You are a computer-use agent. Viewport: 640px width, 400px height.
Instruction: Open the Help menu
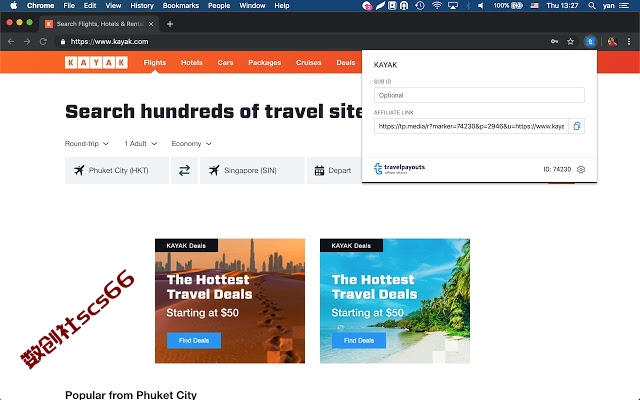tap(282, 5)
